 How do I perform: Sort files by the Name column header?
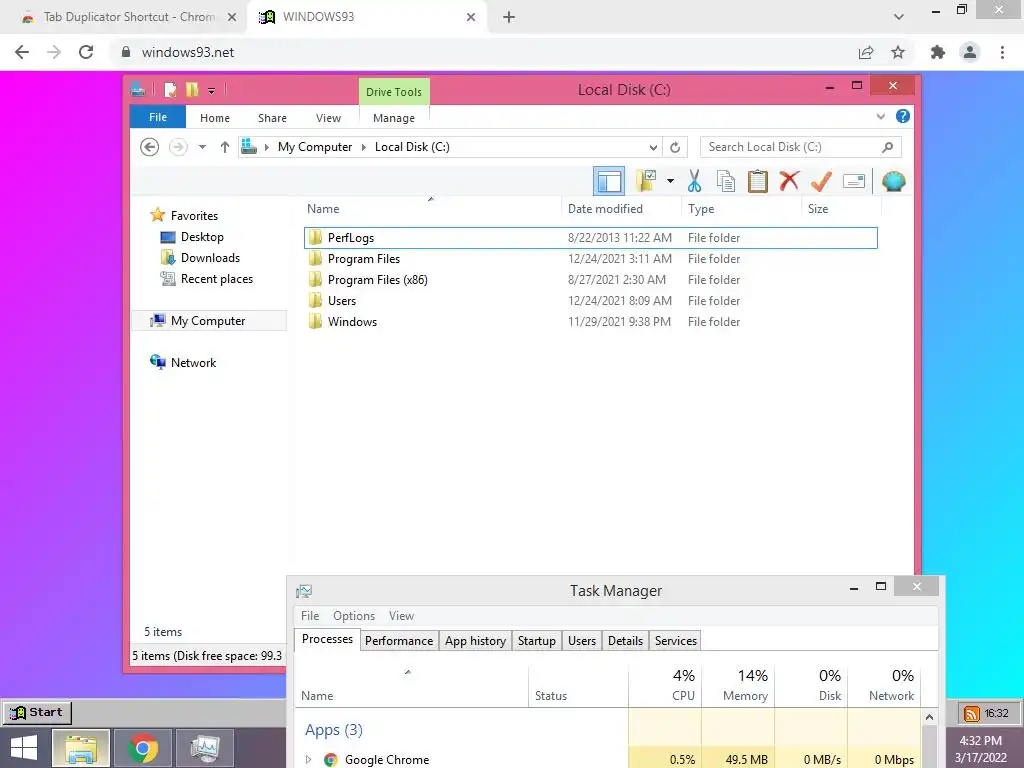pos(432,209)
